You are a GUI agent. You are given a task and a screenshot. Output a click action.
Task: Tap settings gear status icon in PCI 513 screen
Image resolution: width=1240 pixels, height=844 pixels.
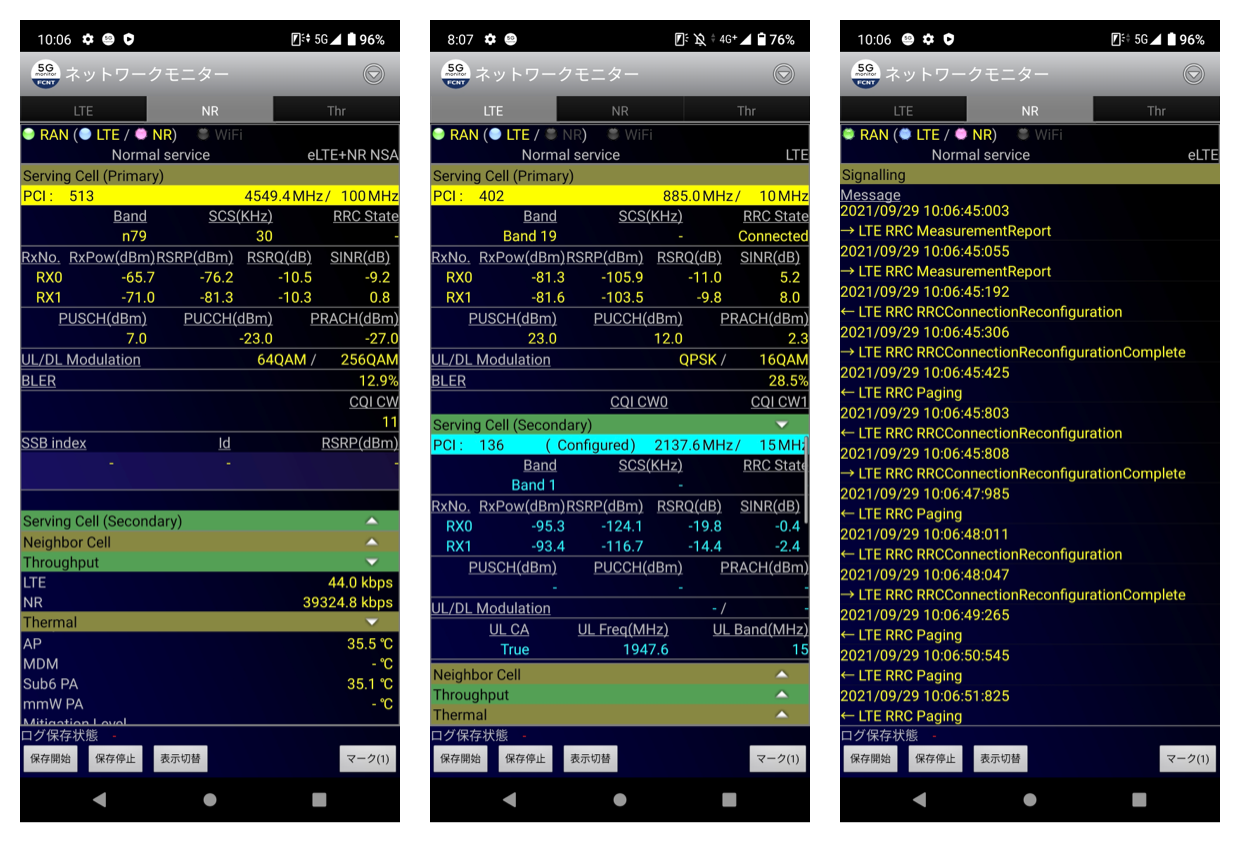[x=88, y=39]
